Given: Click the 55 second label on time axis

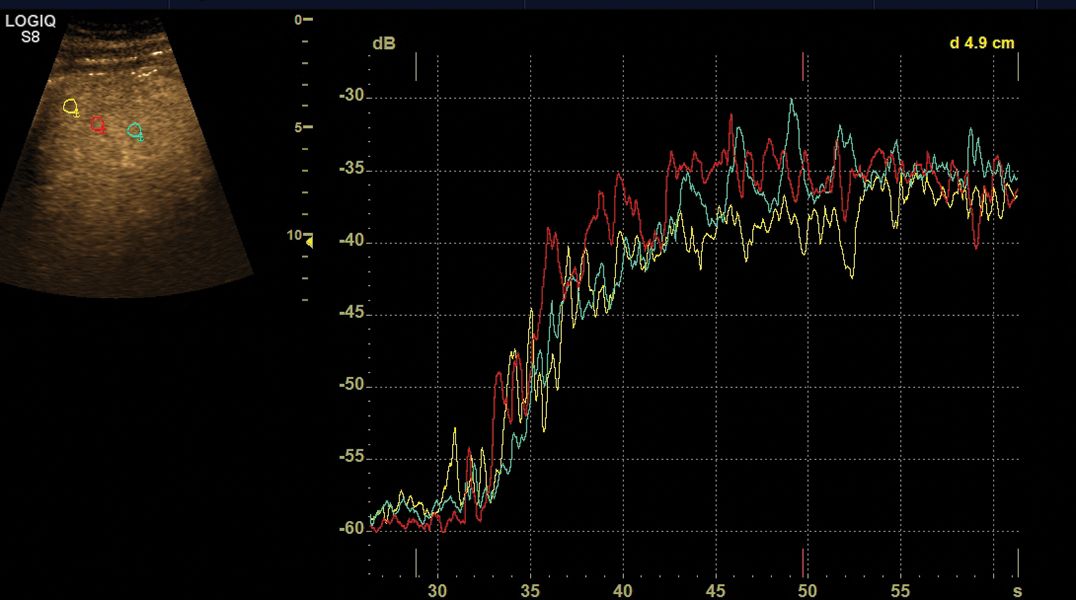Looking at the screenshot, I should (x=900, y=591).
